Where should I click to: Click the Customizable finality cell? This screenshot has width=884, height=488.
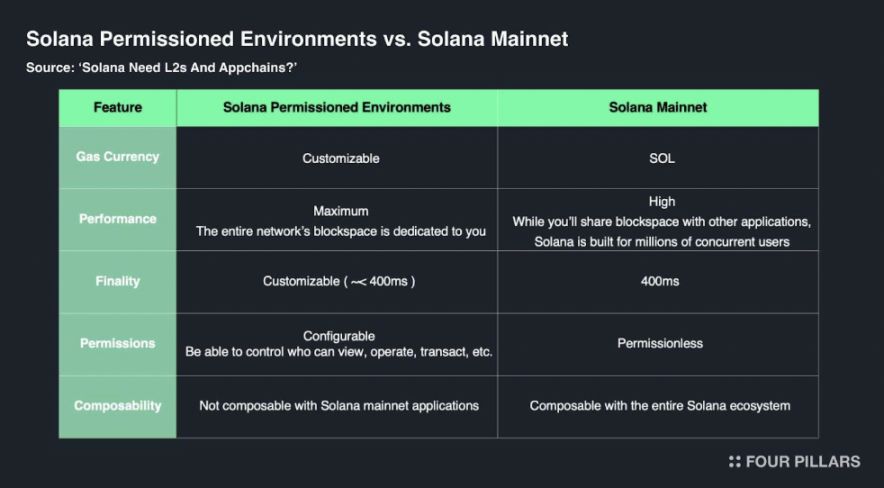click(337, 282)
